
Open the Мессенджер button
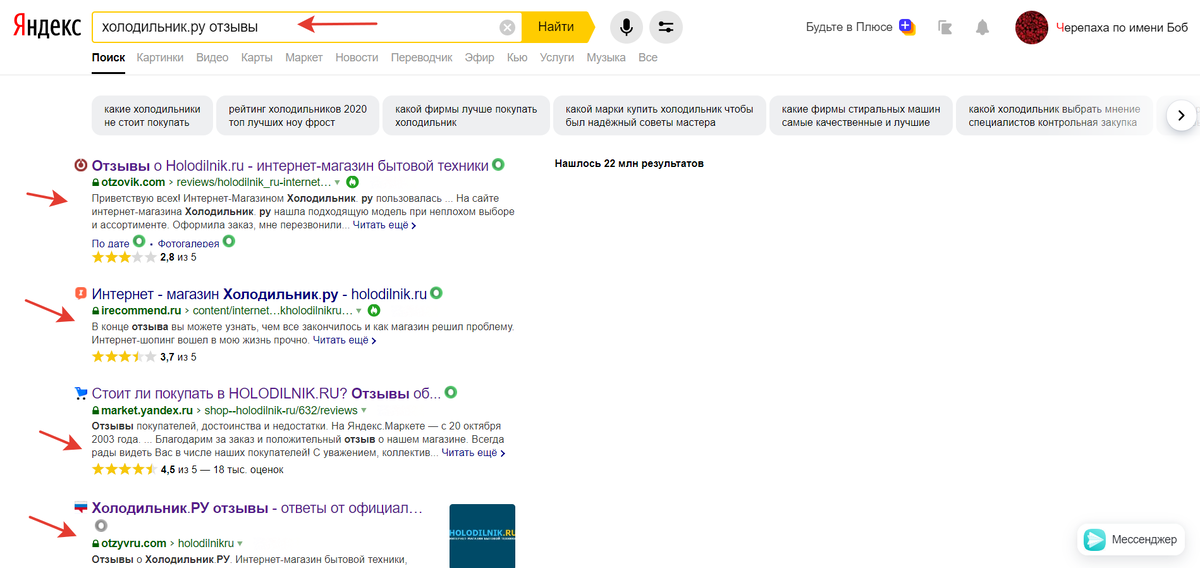pos(1132,540)
